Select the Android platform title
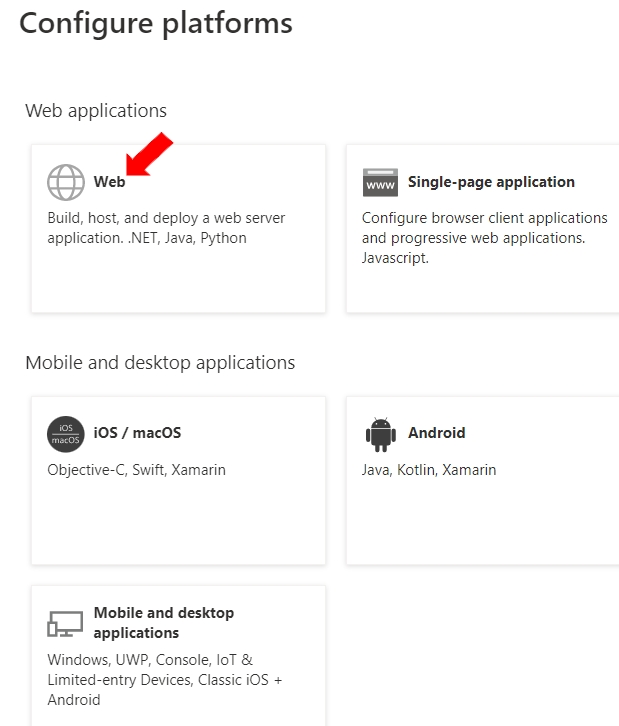This screenshot has height=726, width=619. click(436, 433)
